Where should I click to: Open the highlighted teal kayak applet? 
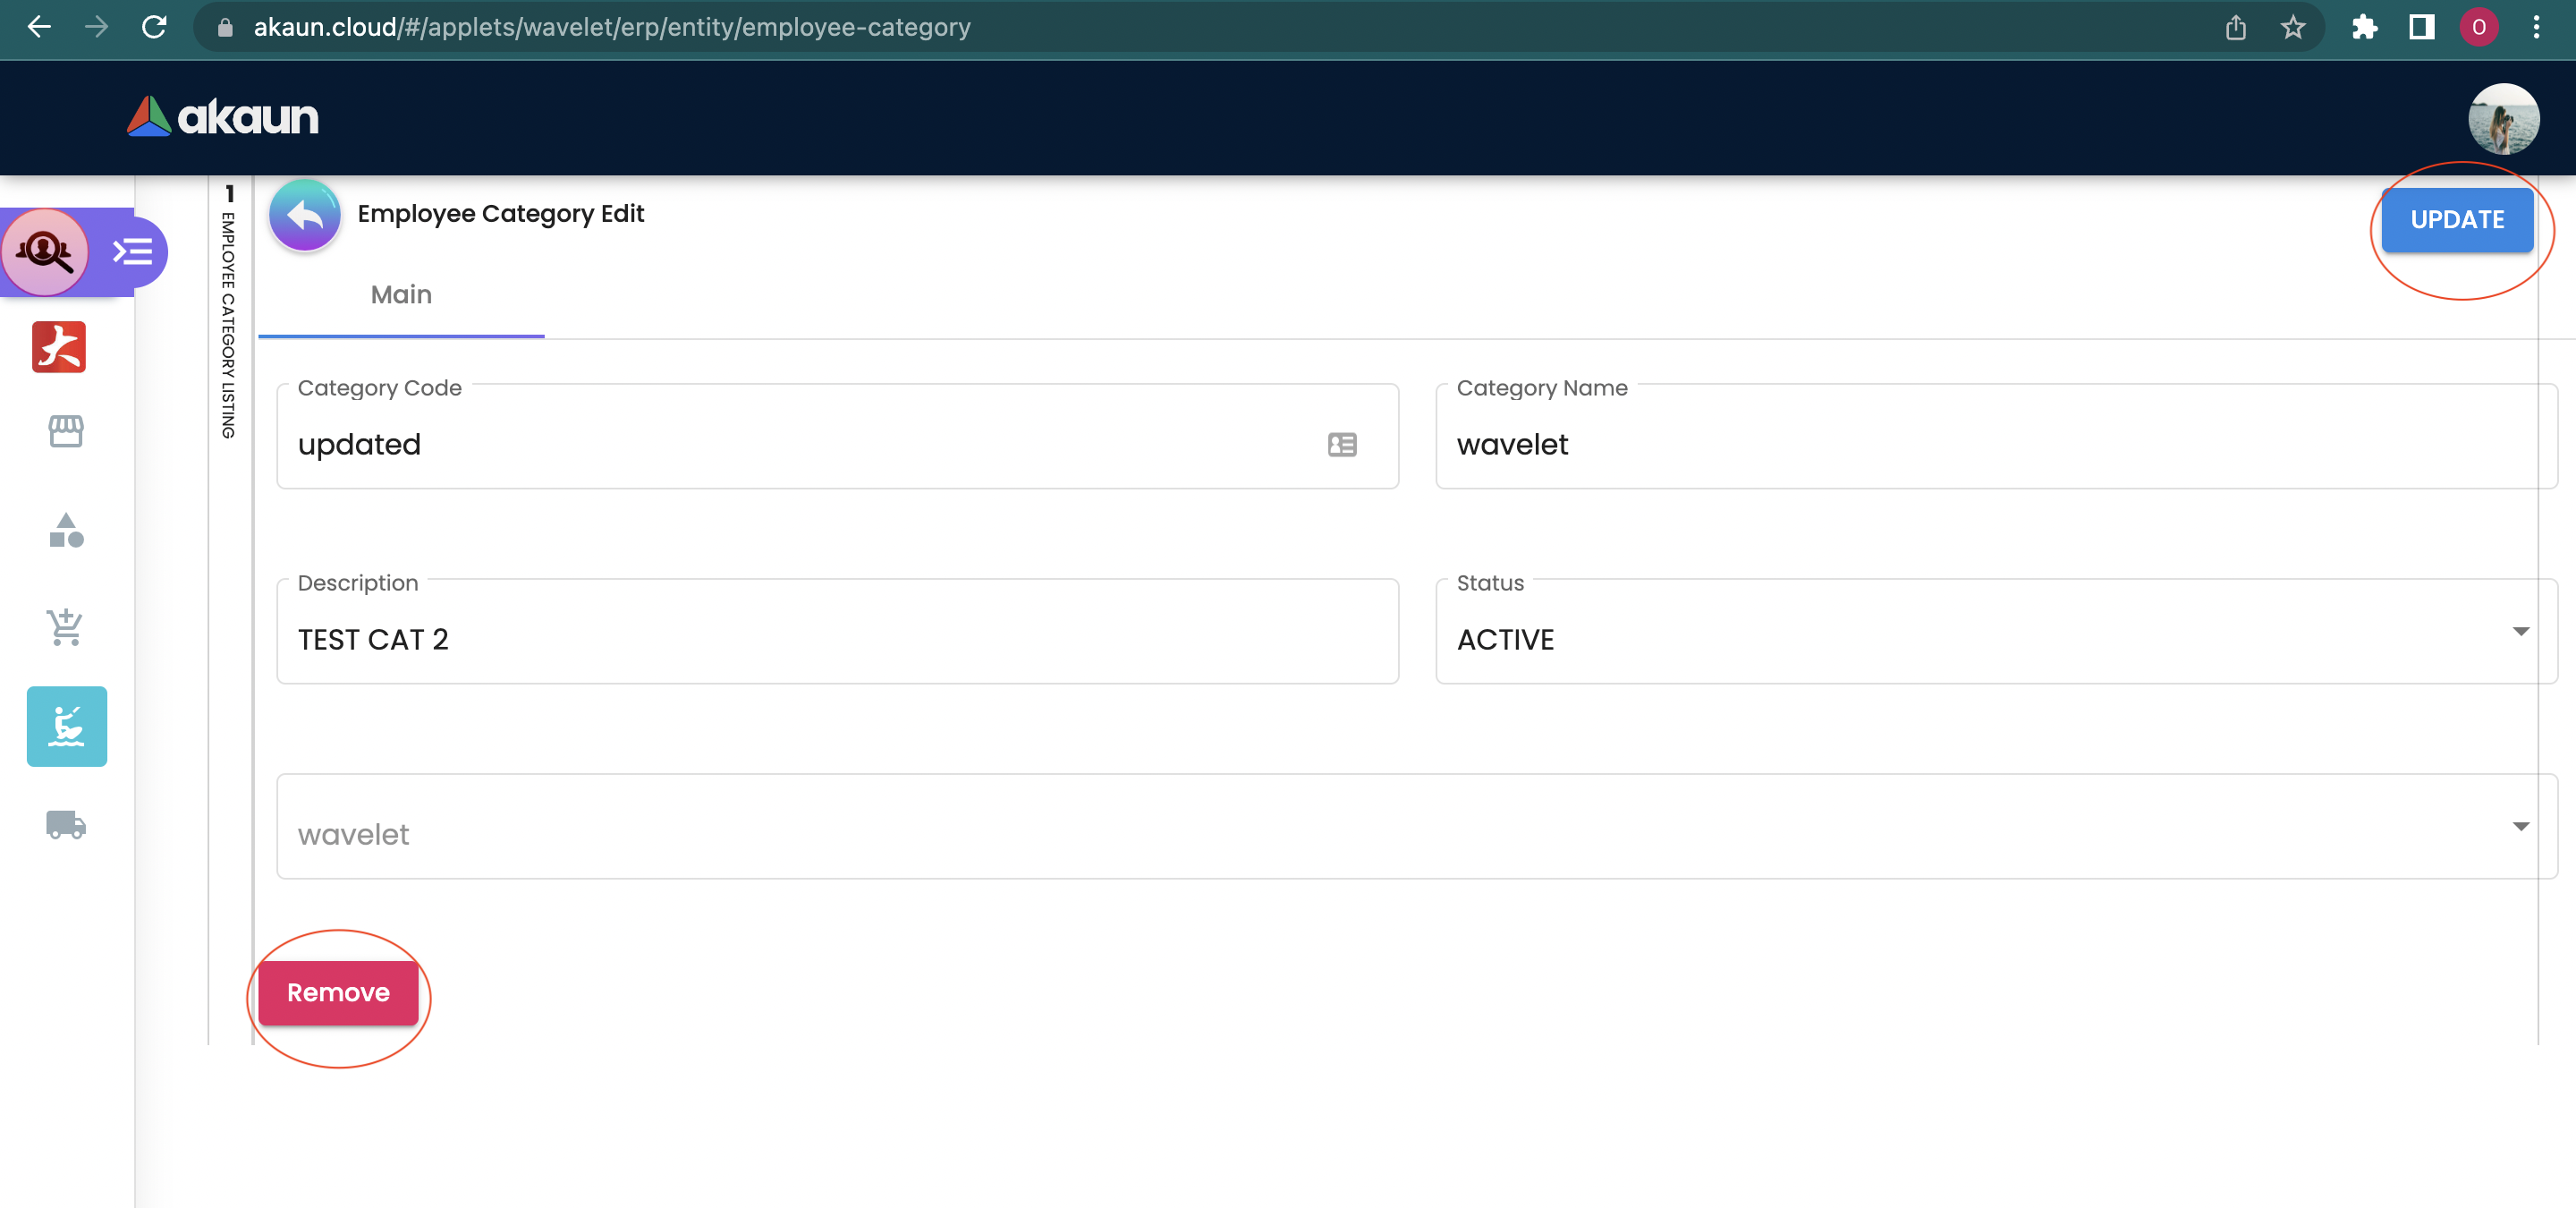point(67,726)
